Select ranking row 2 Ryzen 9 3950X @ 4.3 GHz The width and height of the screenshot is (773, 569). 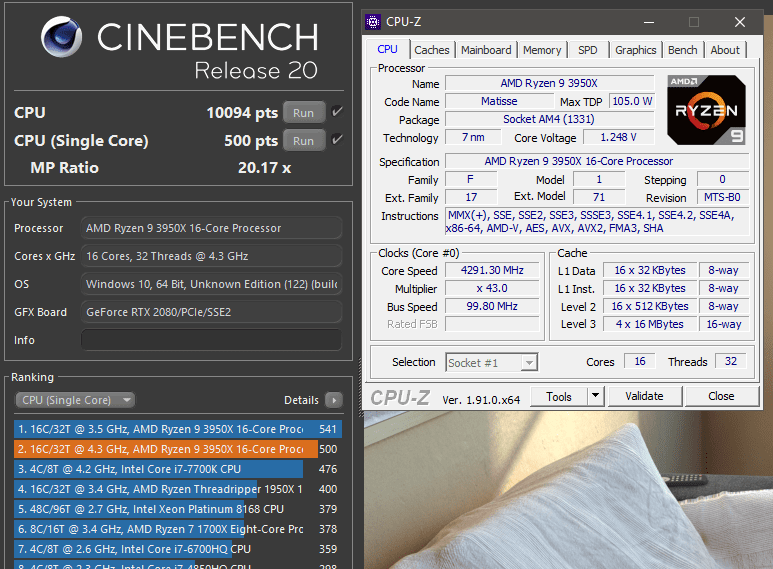click(177, 449)
